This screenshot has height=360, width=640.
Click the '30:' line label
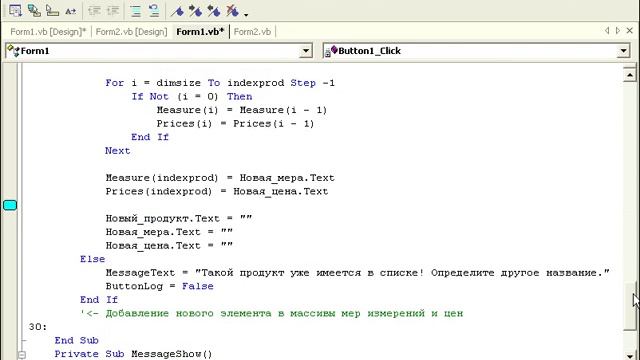pos(38,327)
